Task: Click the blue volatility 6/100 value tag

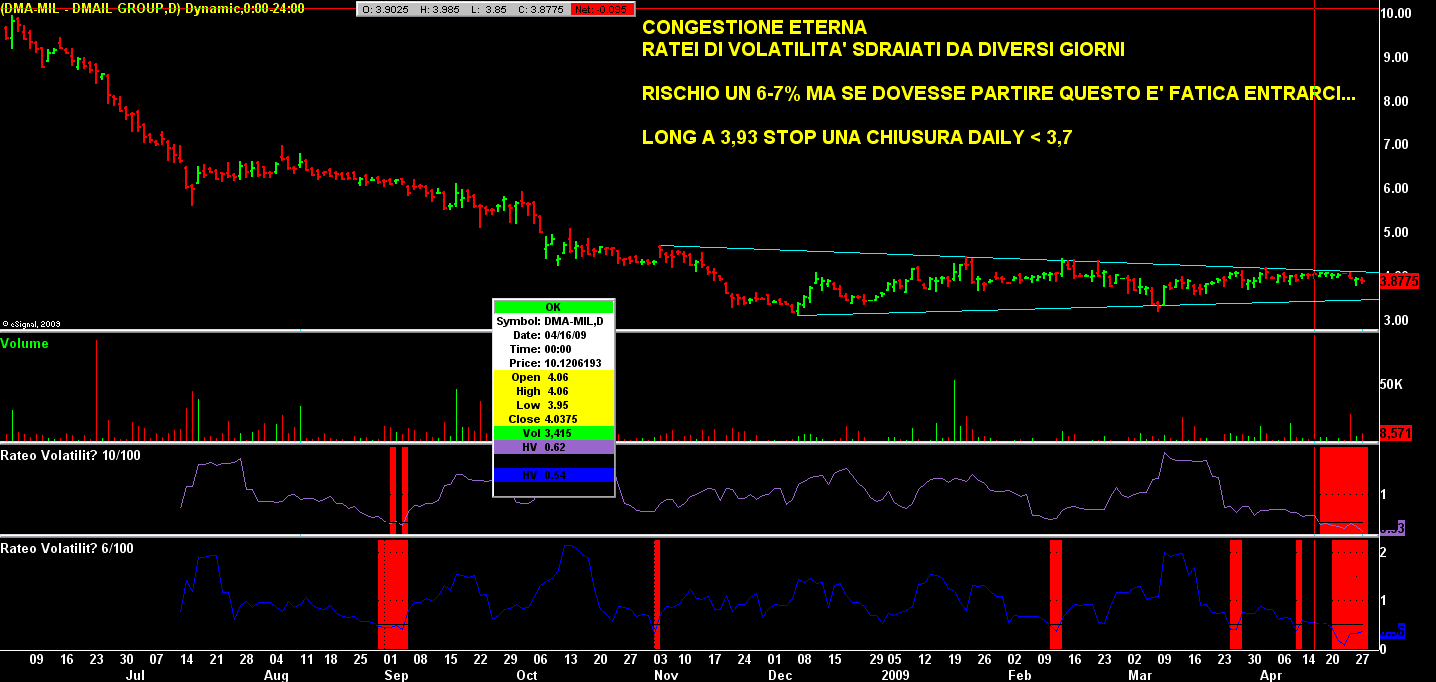Action: coord(1395,632)
